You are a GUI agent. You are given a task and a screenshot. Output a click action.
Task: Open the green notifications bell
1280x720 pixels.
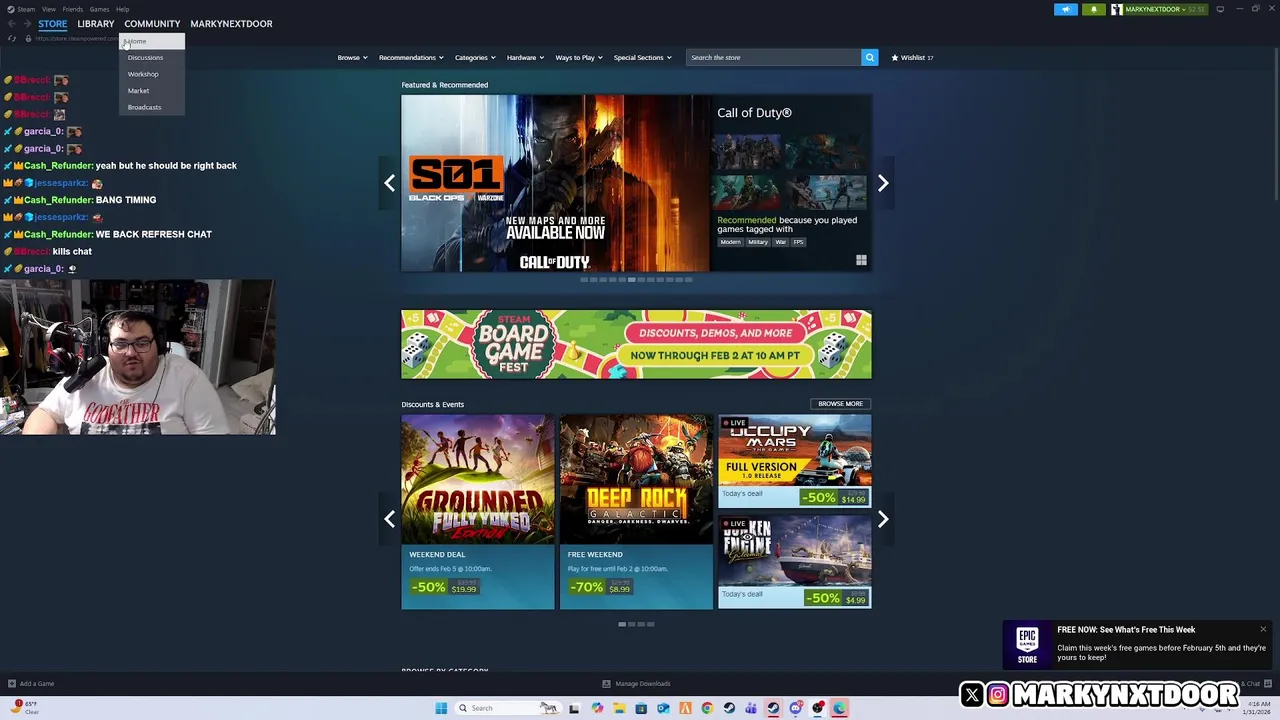[x=1094, y=9]
